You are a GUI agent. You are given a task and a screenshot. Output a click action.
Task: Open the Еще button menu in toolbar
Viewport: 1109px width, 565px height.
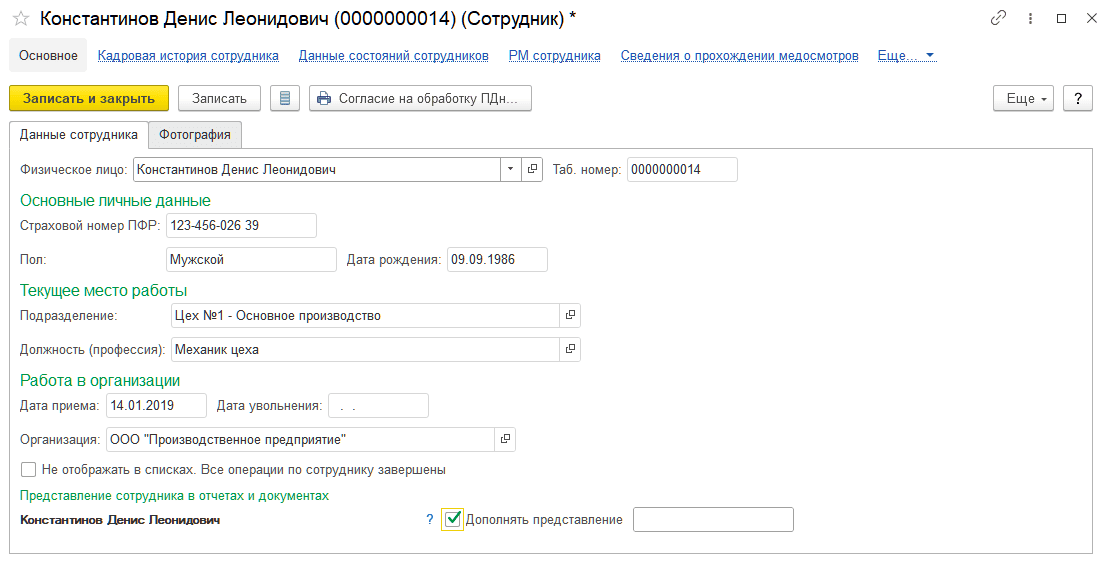(1023, 98)
